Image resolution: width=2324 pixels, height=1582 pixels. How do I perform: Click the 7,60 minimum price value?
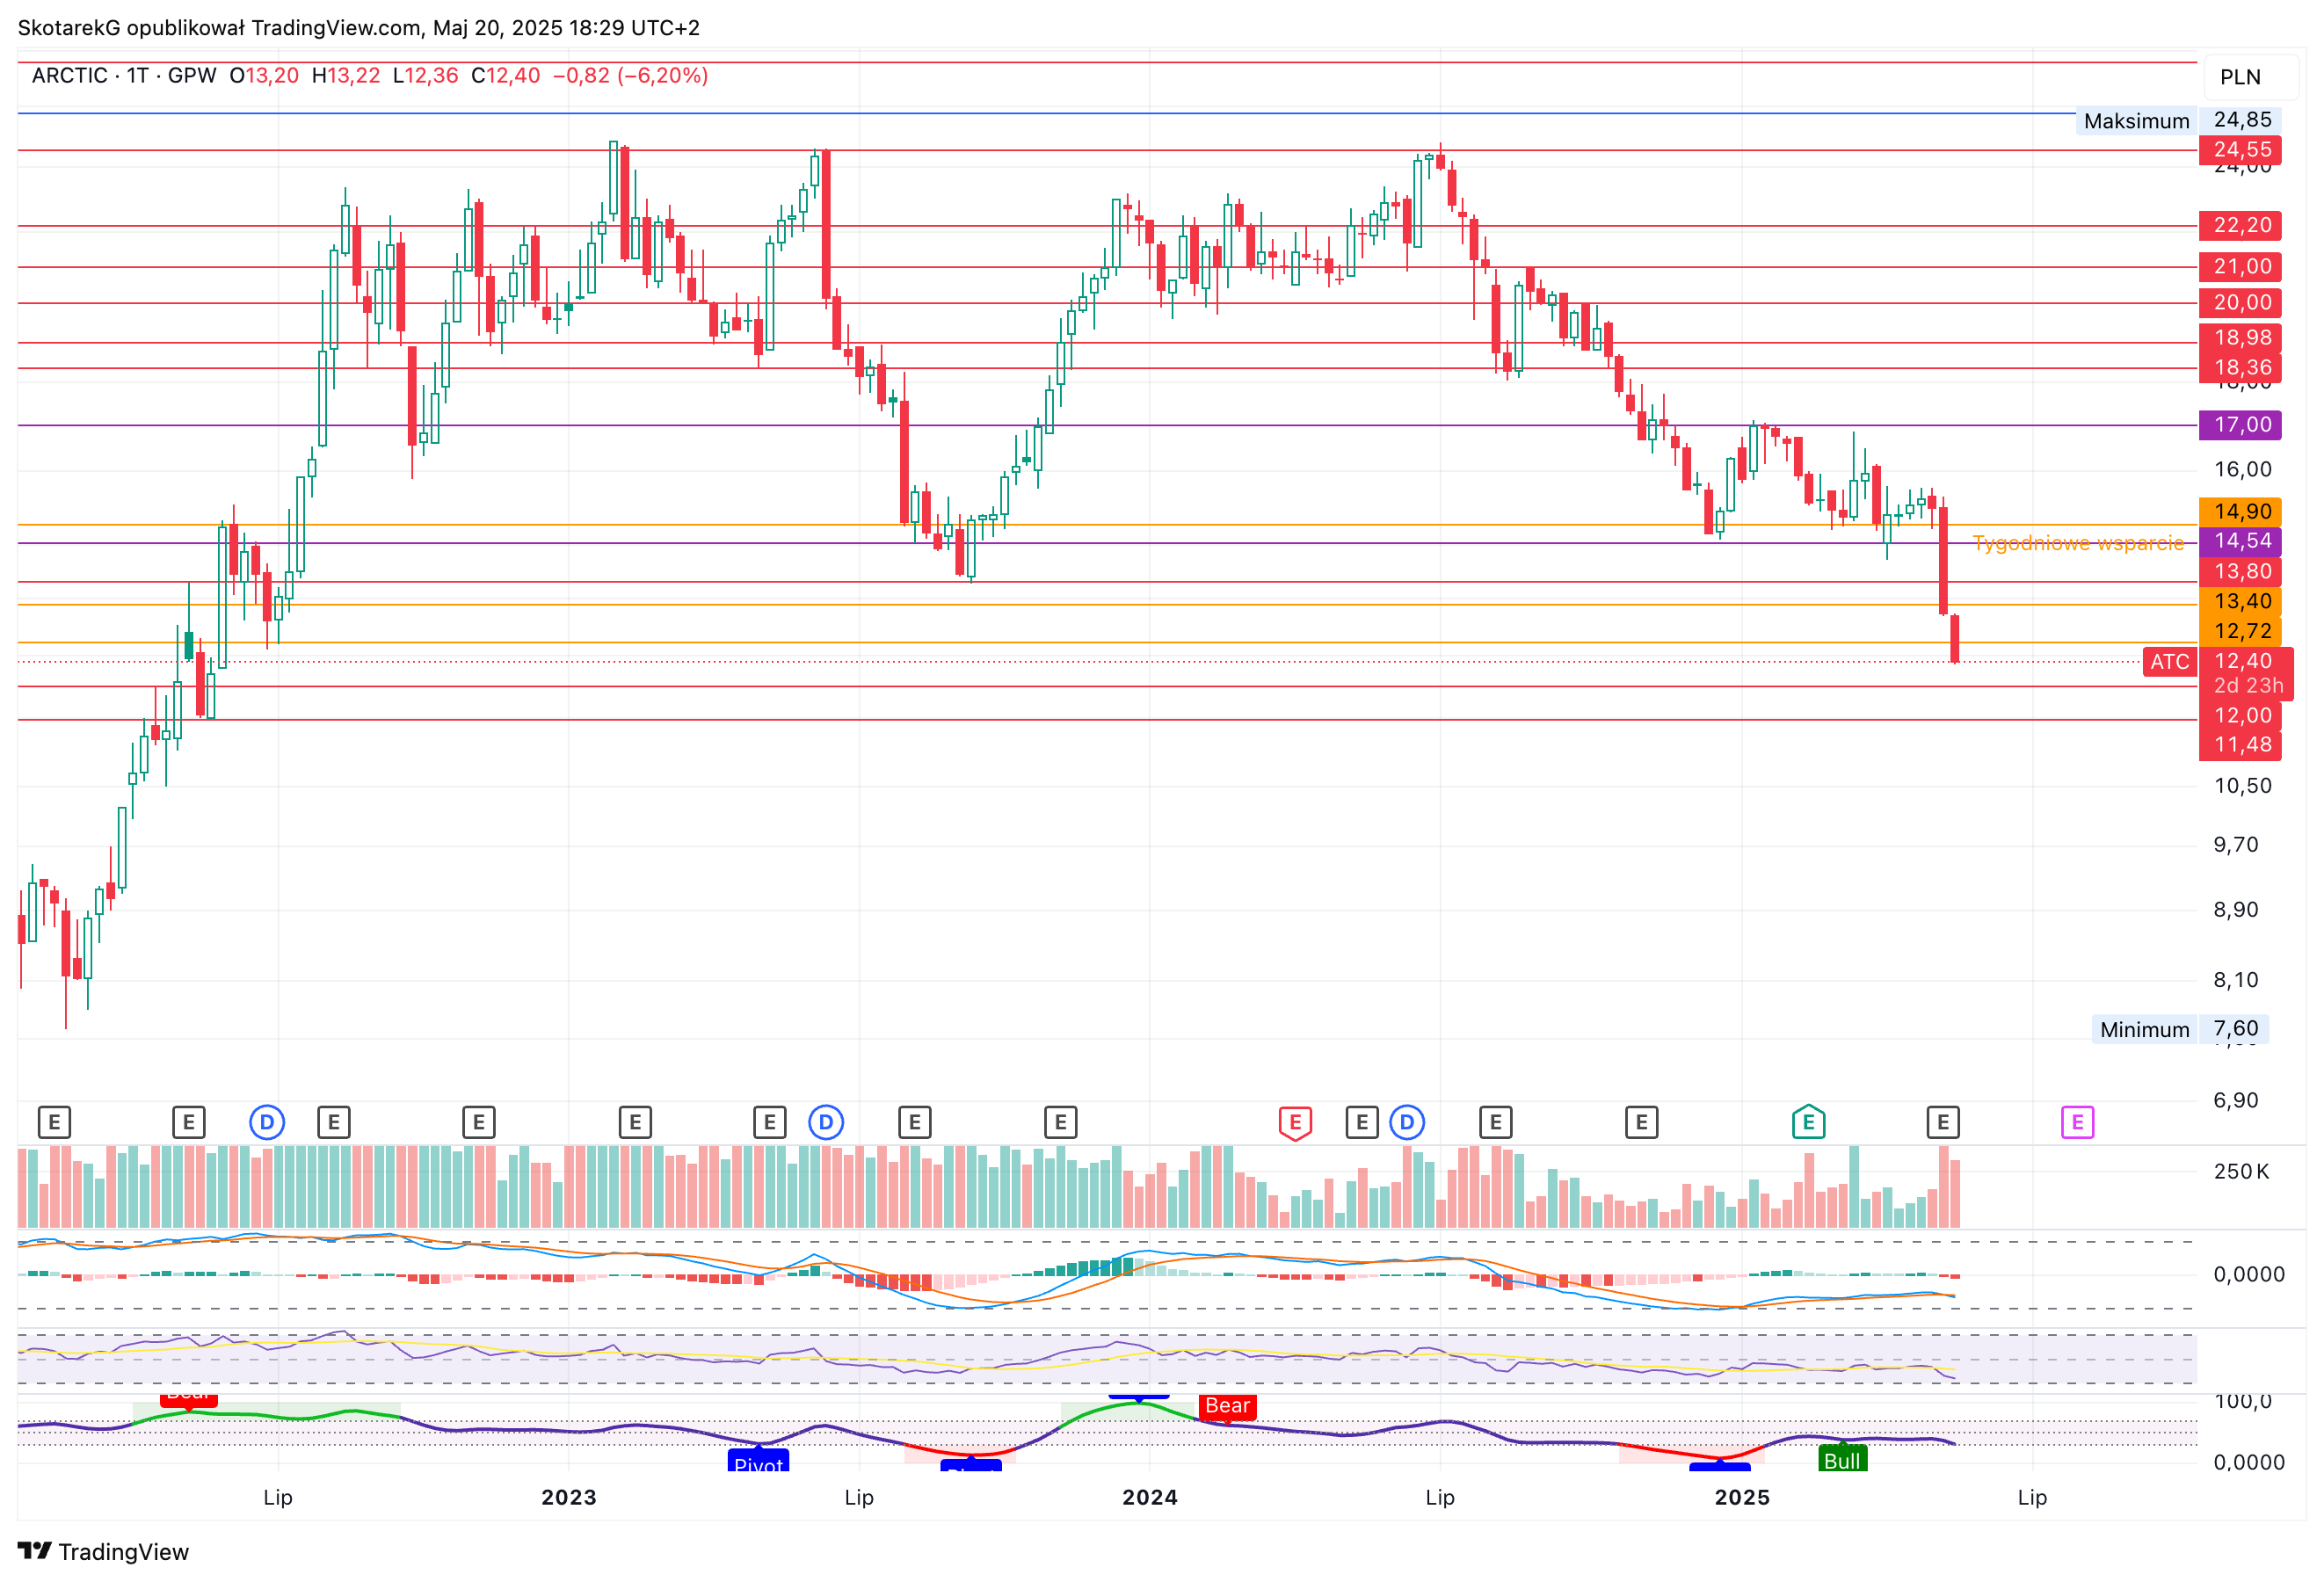click(2235, 1028)
